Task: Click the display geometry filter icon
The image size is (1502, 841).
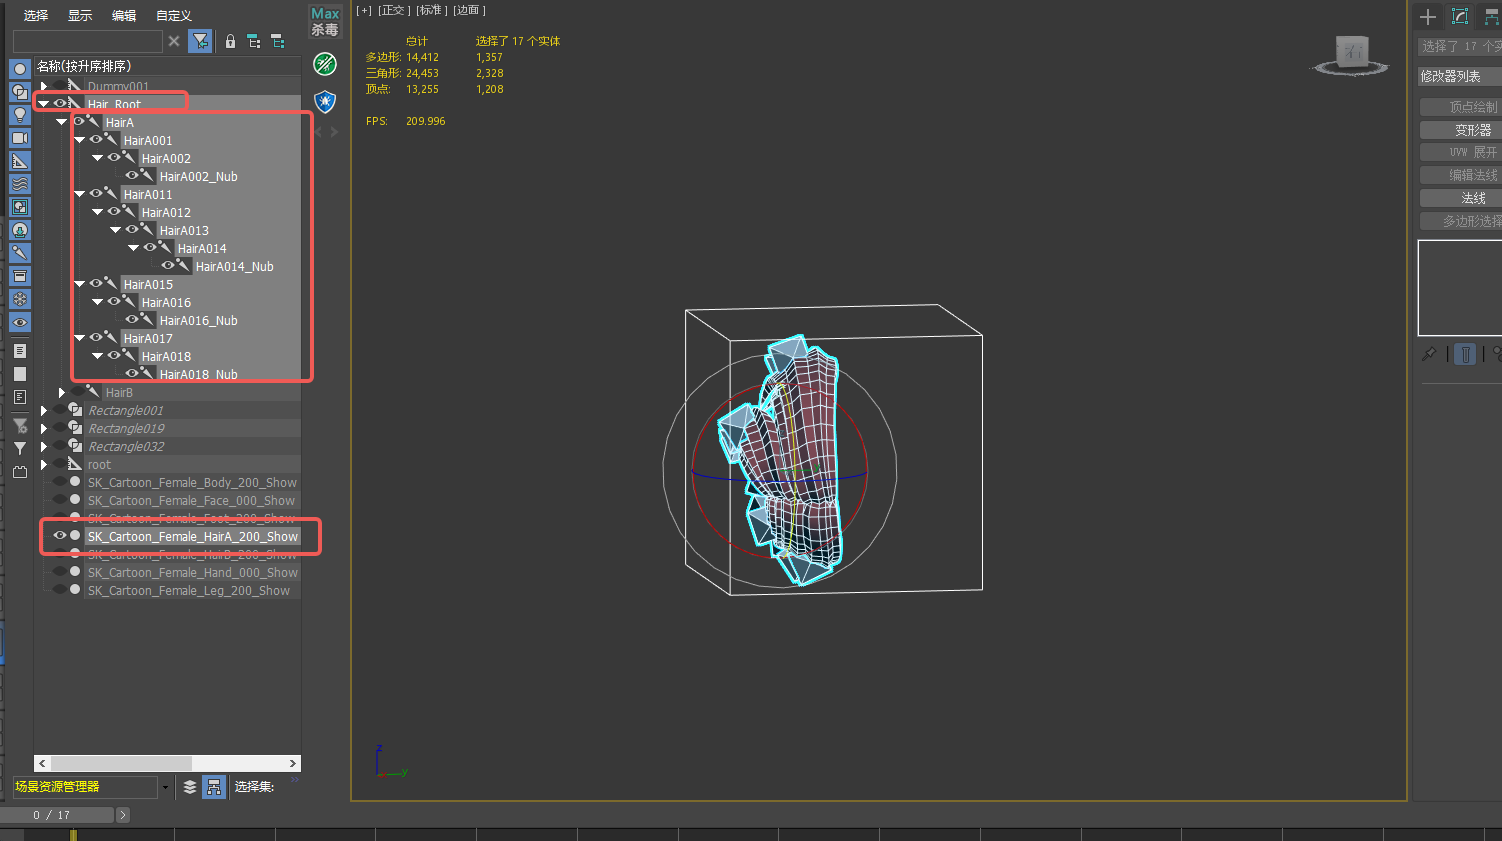Action: [20, 69]
